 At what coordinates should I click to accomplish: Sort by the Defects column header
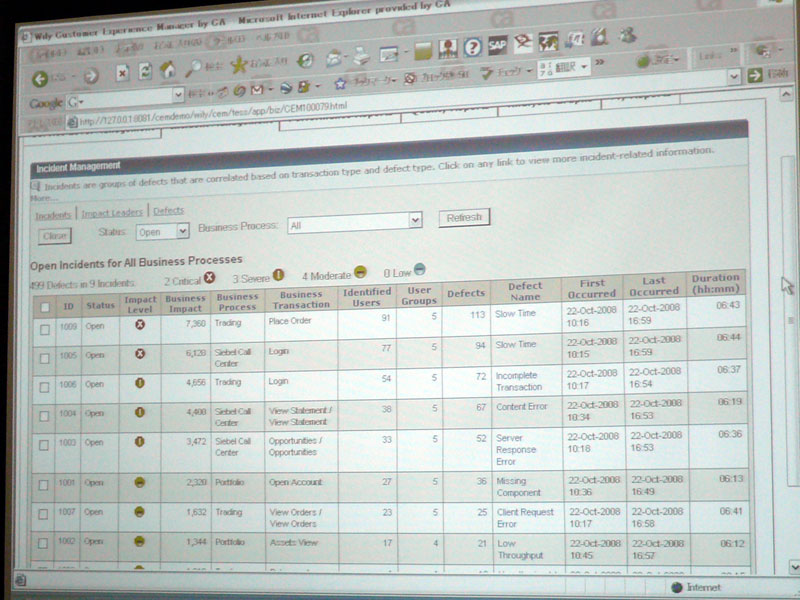pyautogui.click(x=466, y=293)
